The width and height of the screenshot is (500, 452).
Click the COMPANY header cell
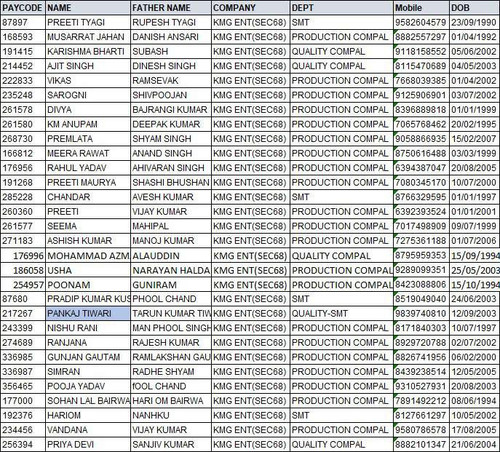pyautogui.click(x=250, y=8)
